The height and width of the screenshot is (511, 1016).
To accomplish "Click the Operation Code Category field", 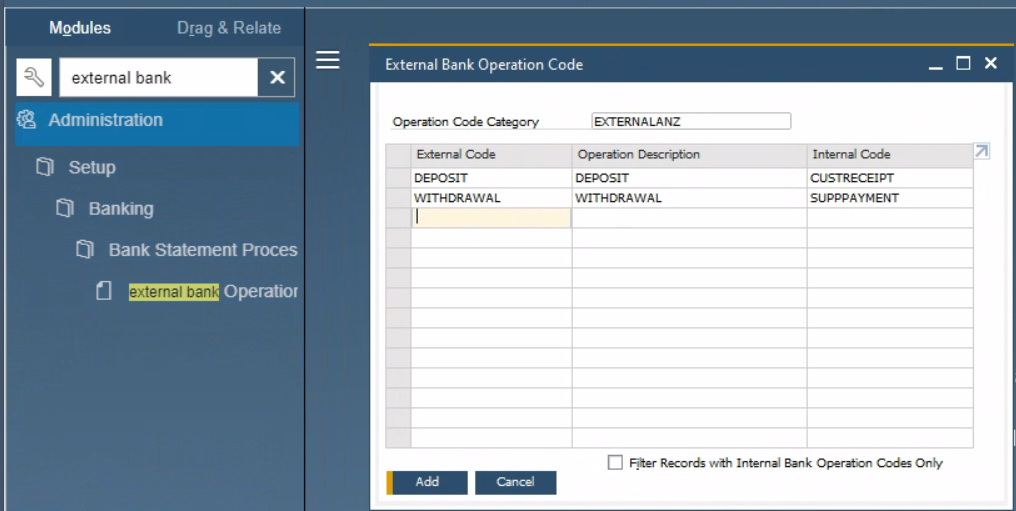I will (x=691, y=121).
